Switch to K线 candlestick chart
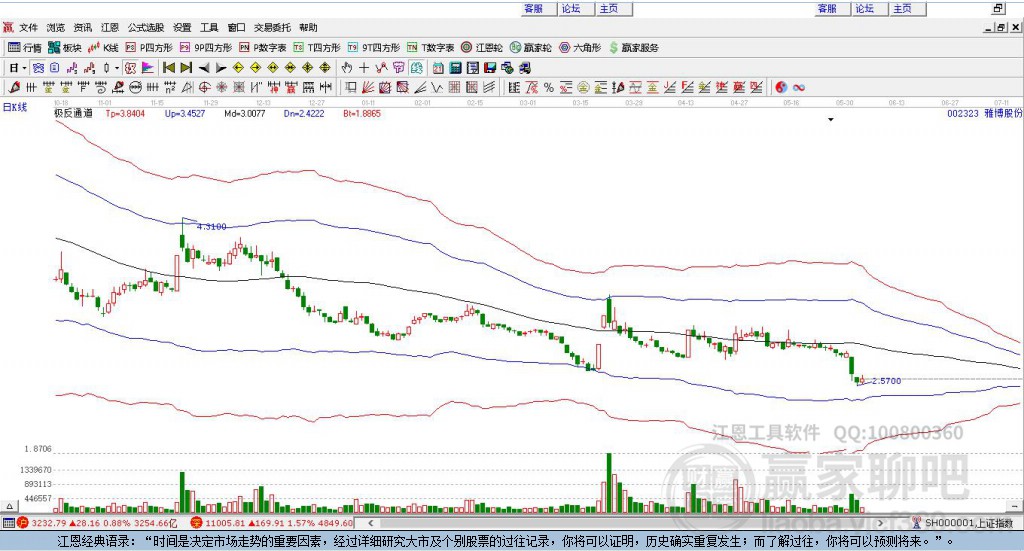The width and height of the screenshot is (1024, 551). (x=104, y=47)
